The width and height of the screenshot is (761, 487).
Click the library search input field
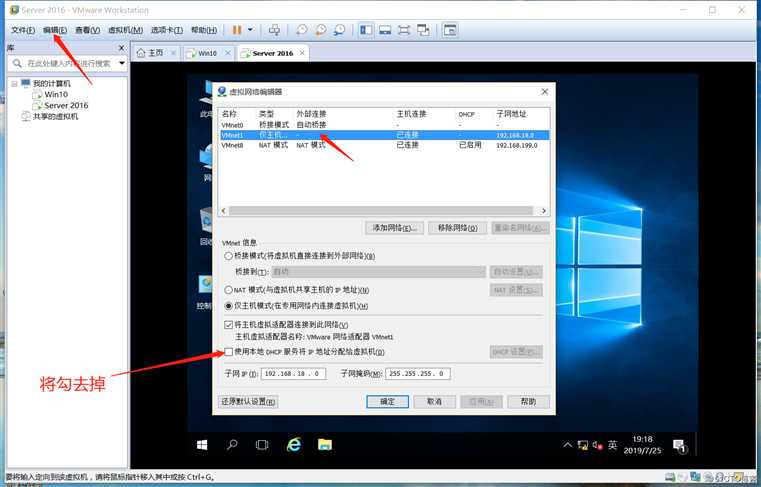[x=68, y=64]
